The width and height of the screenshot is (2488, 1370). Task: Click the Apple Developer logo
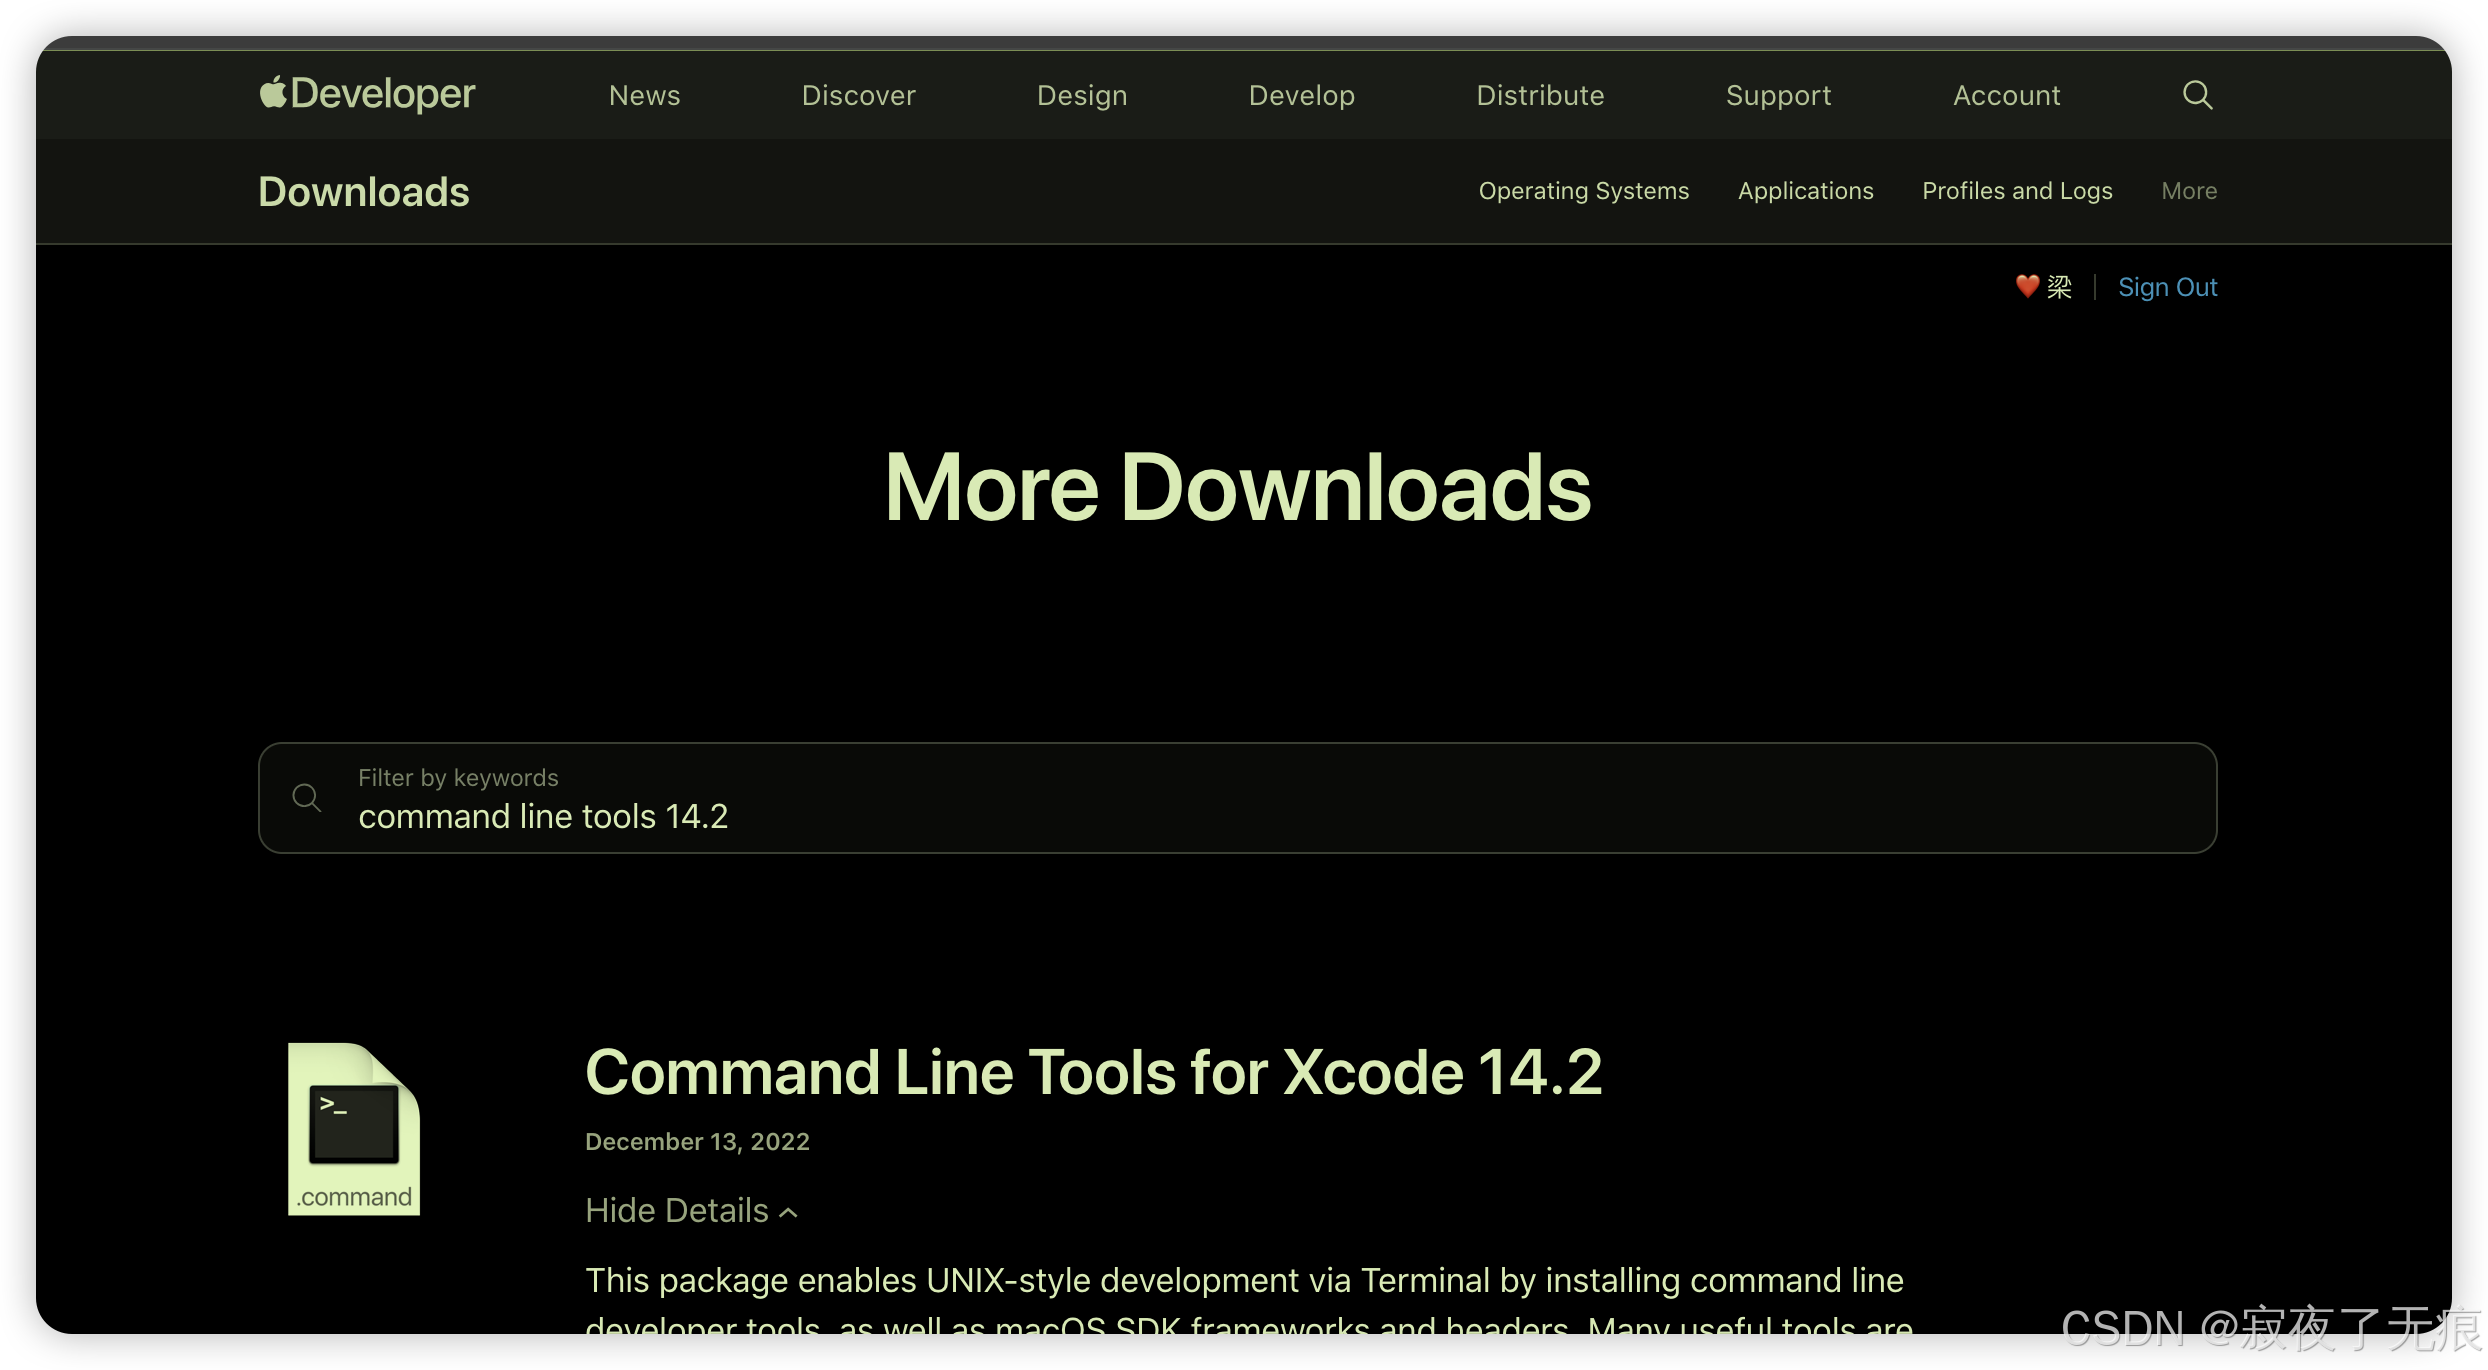pyautogui.click(x=366, y=94)
